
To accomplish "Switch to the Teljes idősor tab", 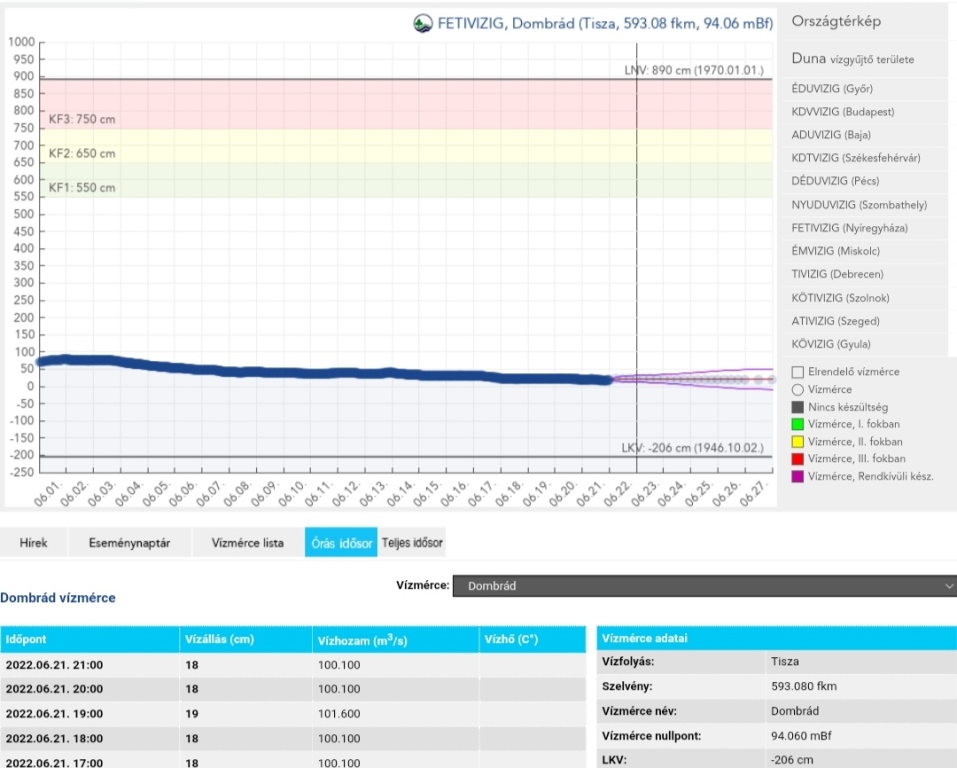I will point(412,543).
